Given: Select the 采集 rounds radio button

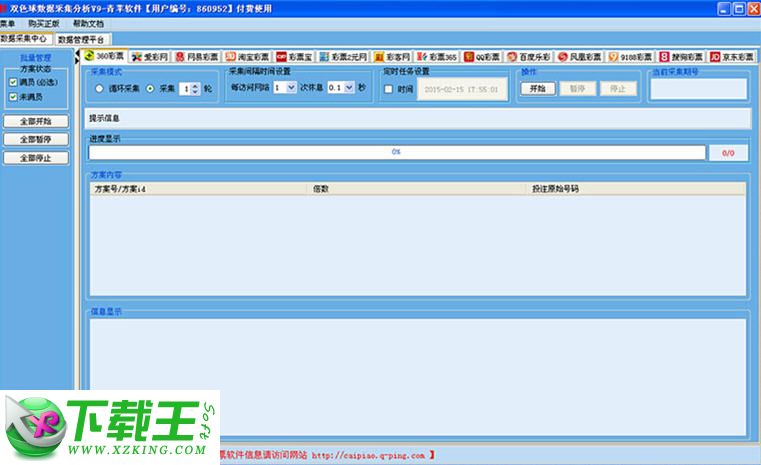Looking at the screenshot, I should click(x=150, y=88).
